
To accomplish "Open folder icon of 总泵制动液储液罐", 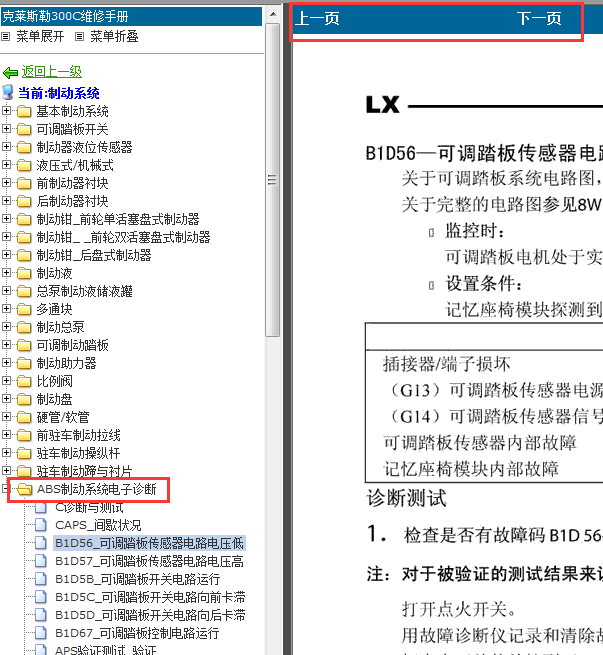I will coord(24,291).
